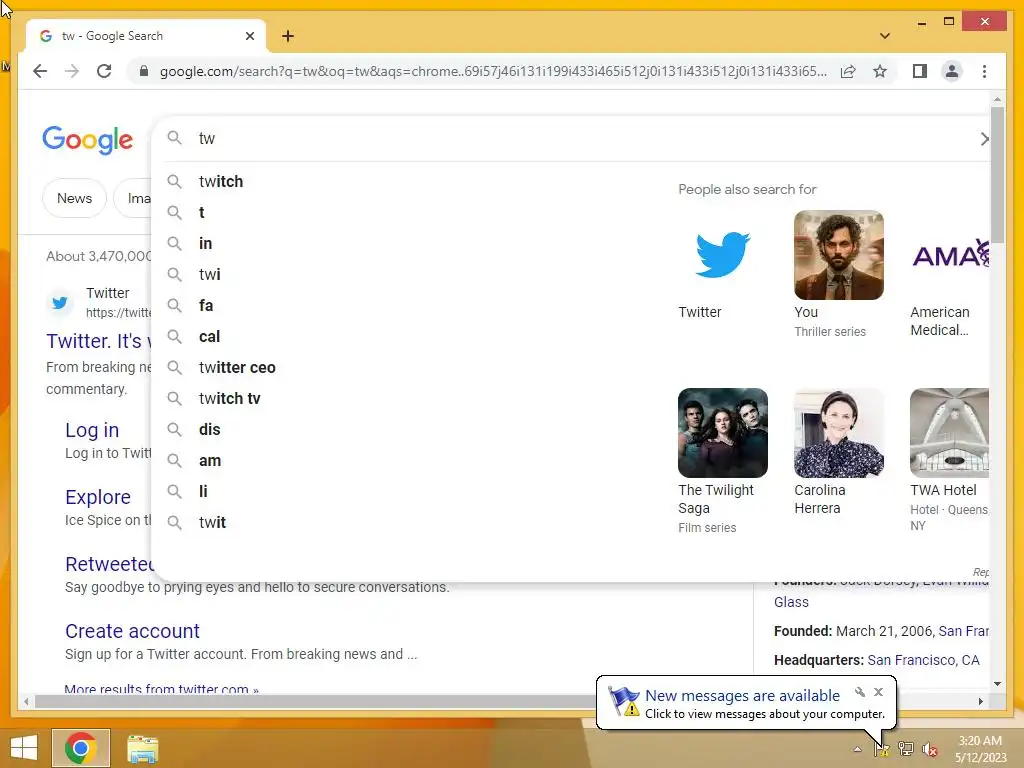Close the 'tw - Google Search' tab
The width and height of the screenshot is (1024, 768).
(x=249, y=36)
